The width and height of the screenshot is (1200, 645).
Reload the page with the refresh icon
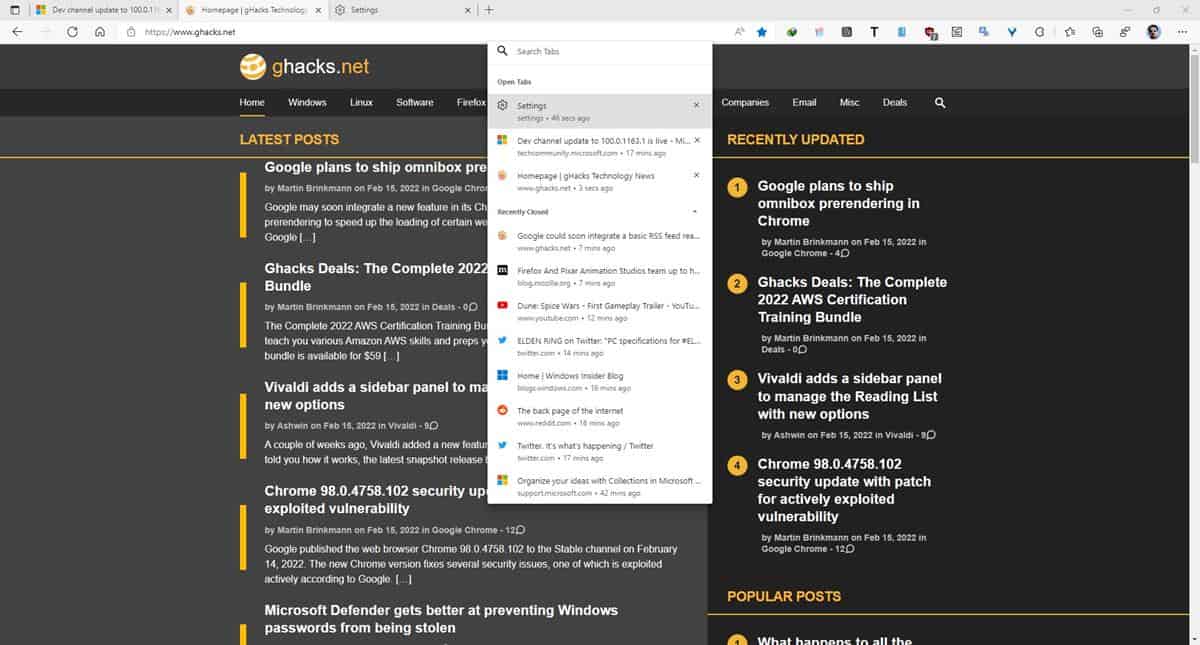(71, 31)
